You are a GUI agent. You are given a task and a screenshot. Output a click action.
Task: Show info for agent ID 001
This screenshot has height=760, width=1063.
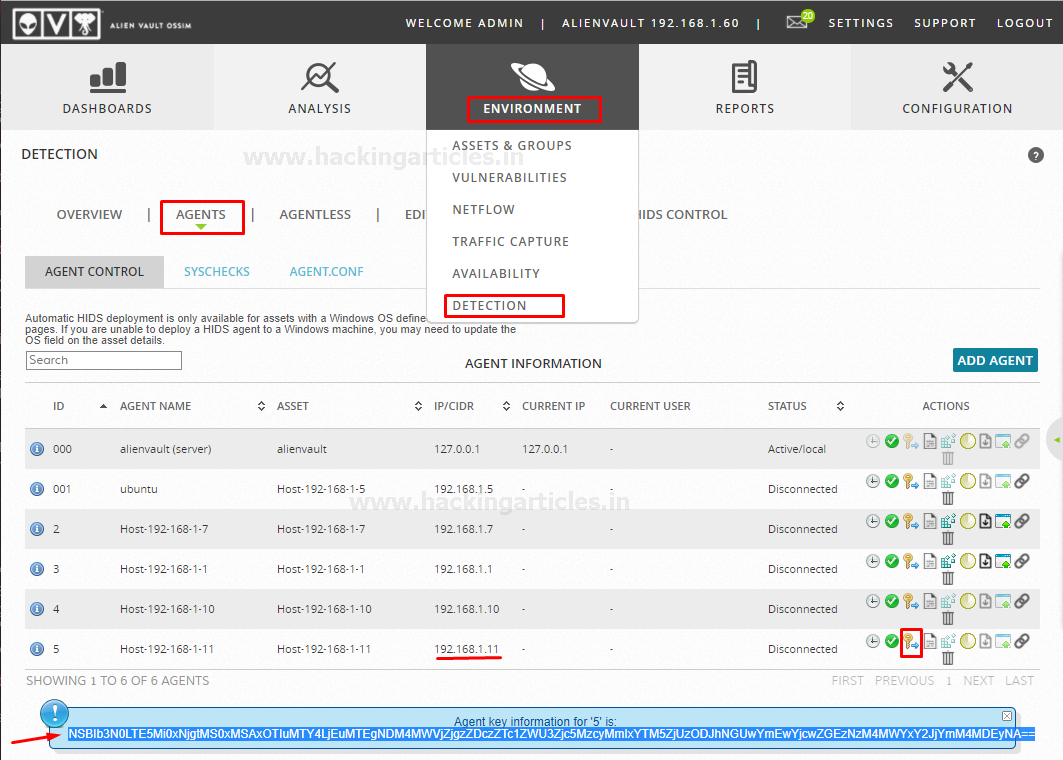37,489
